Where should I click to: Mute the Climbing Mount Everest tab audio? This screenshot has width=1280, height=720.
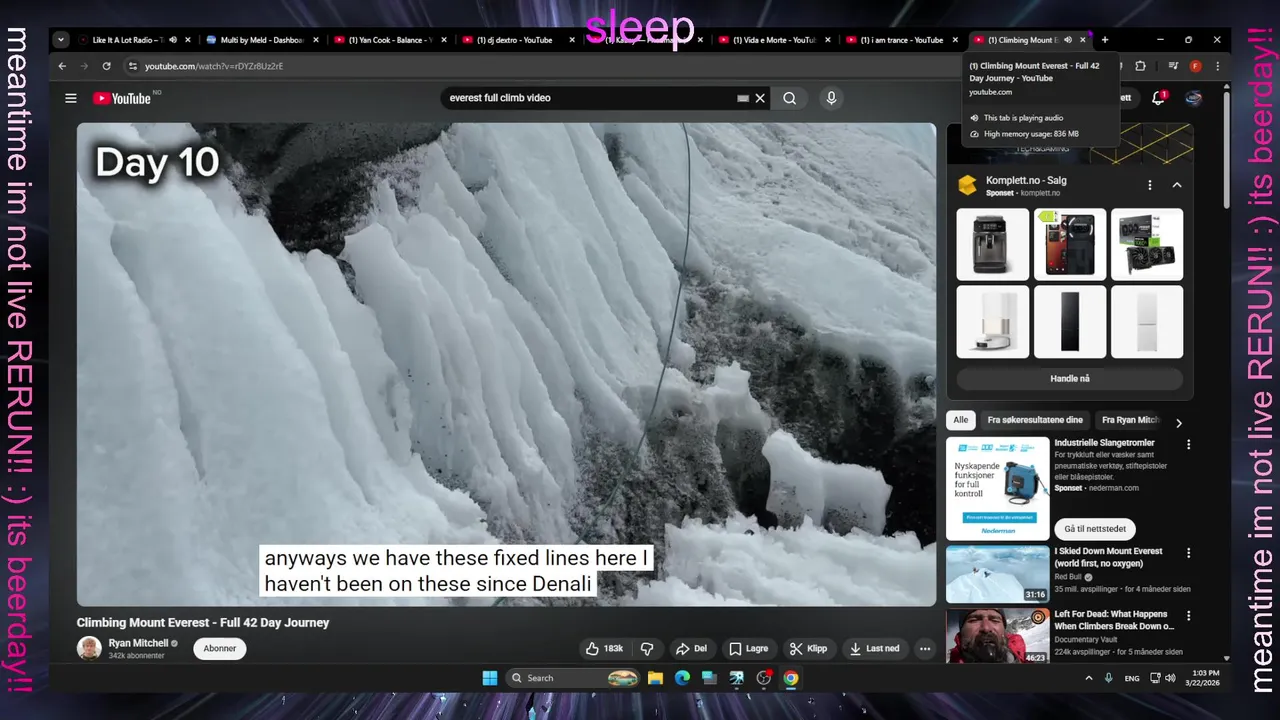[1067, 40]
